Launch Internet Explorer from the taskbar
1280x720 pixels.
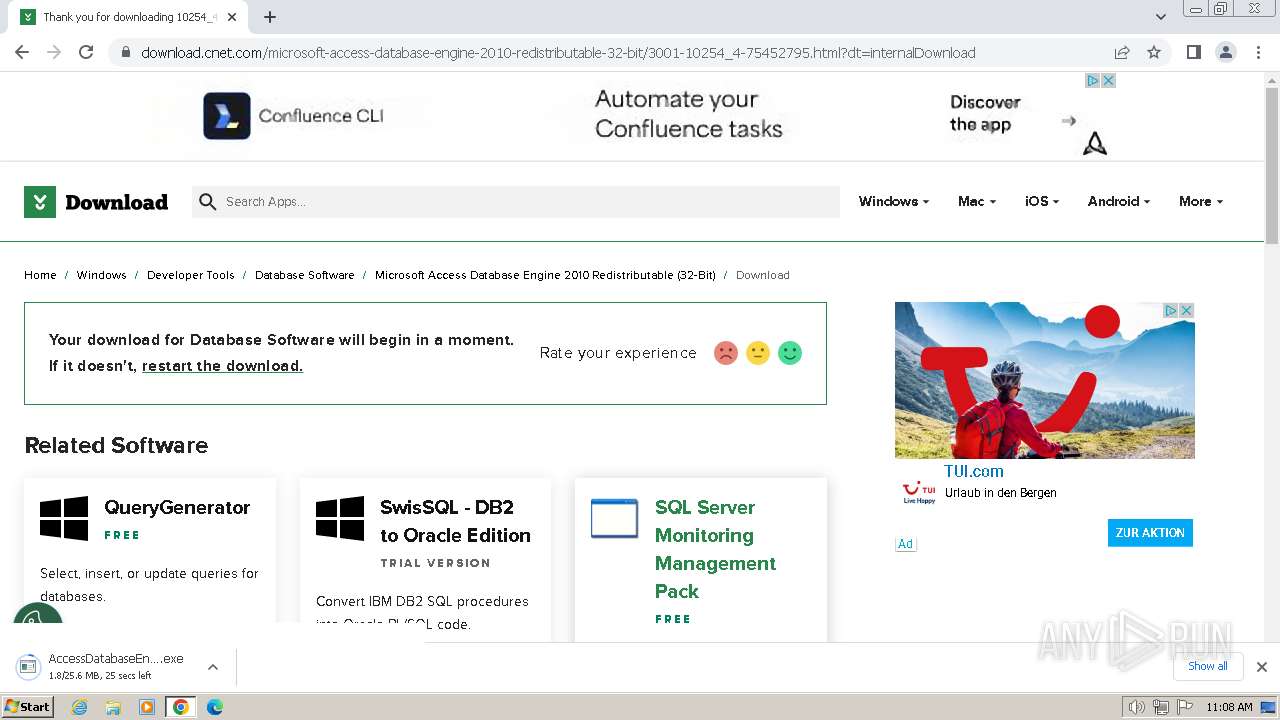pyautogui.click(x=80, y=707)
